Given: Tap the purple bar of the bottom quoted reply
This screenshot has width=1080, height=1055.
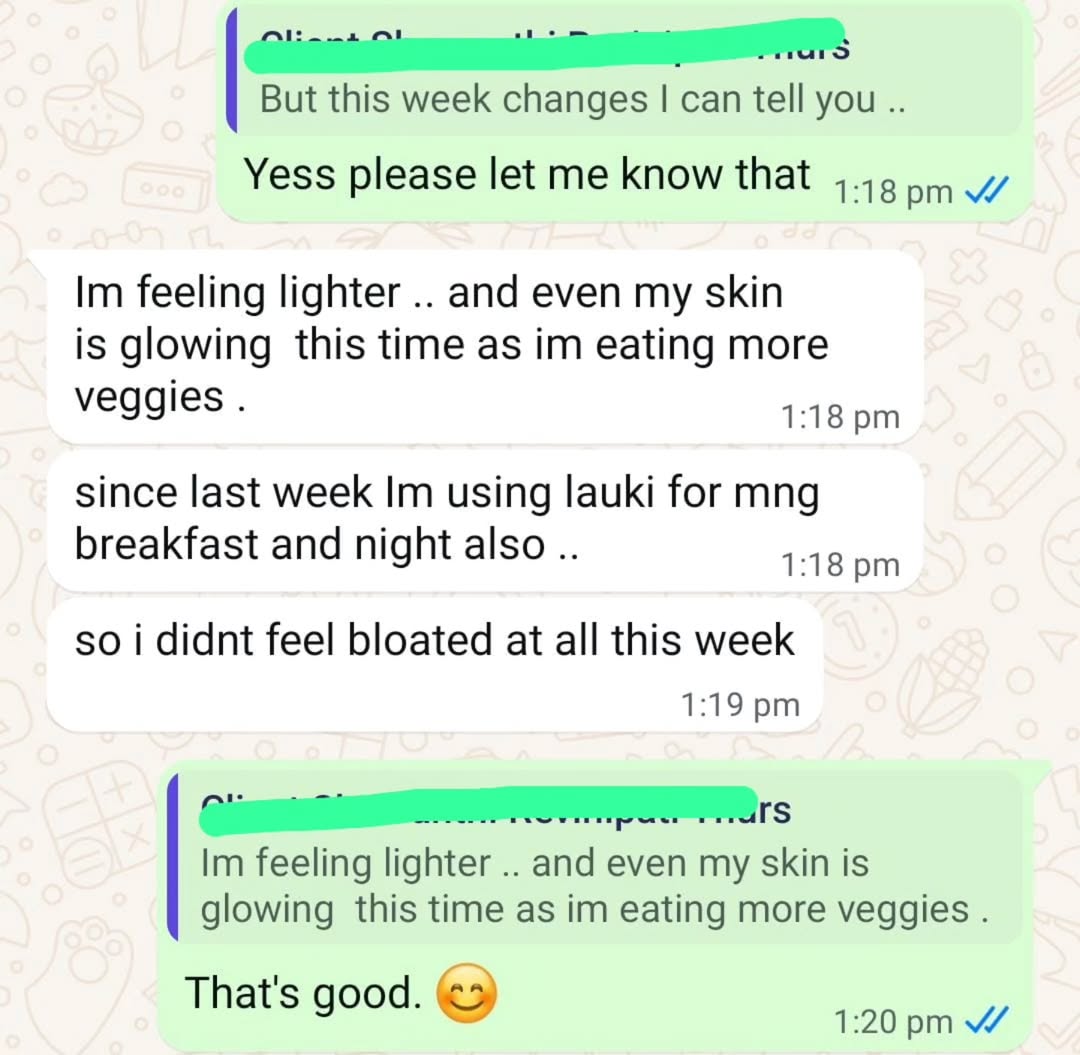Looking at the screenshot, I should click(172, 857).
